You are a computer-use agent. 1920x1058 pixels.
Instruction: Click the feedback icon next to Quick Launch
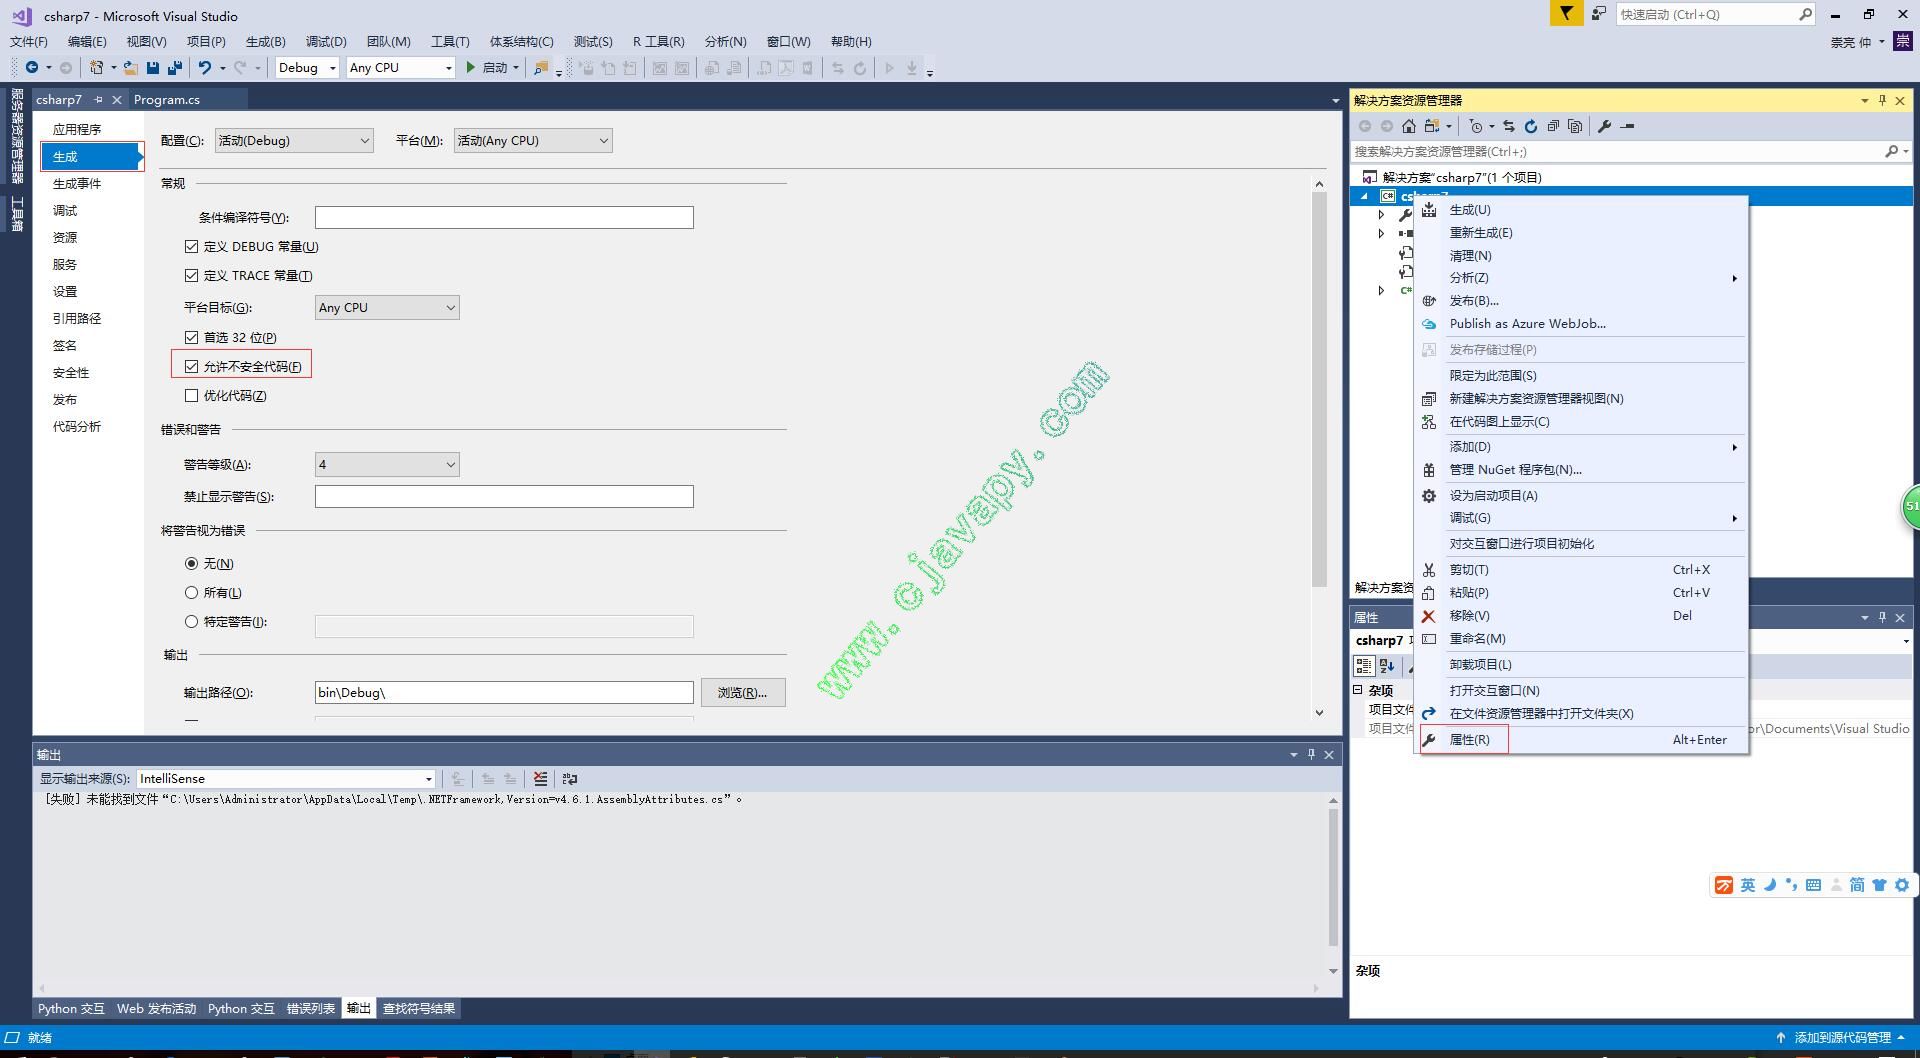tap(1599, 14)
